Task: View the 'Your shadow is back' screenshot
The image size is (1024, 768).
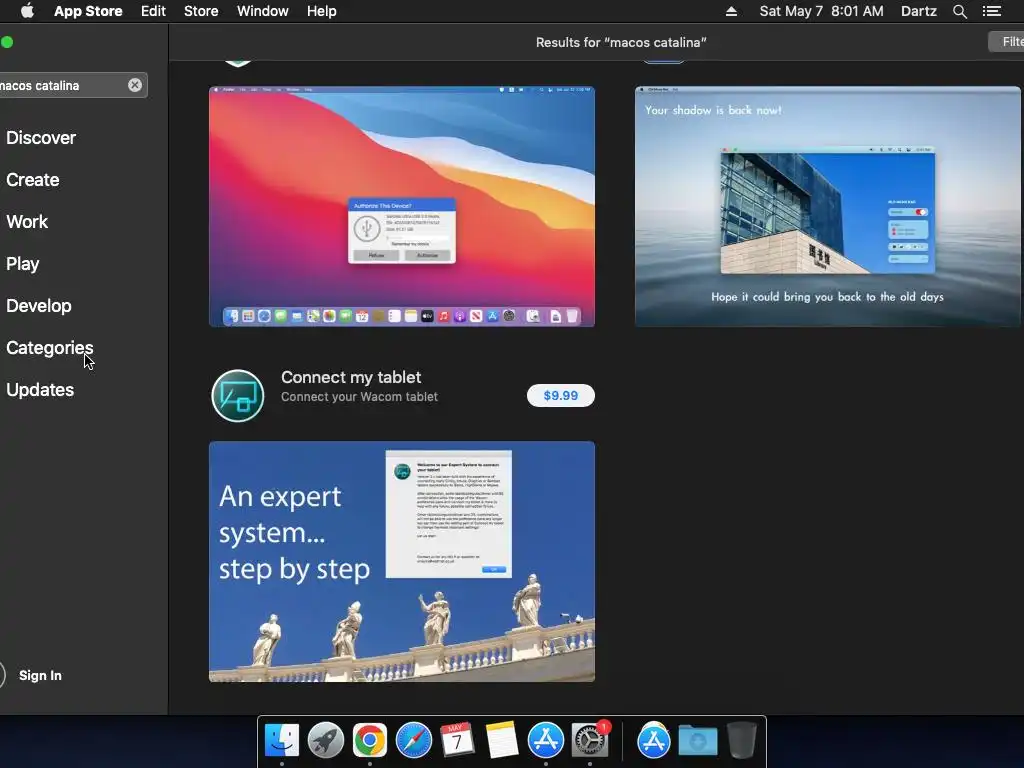Action: 827,206
